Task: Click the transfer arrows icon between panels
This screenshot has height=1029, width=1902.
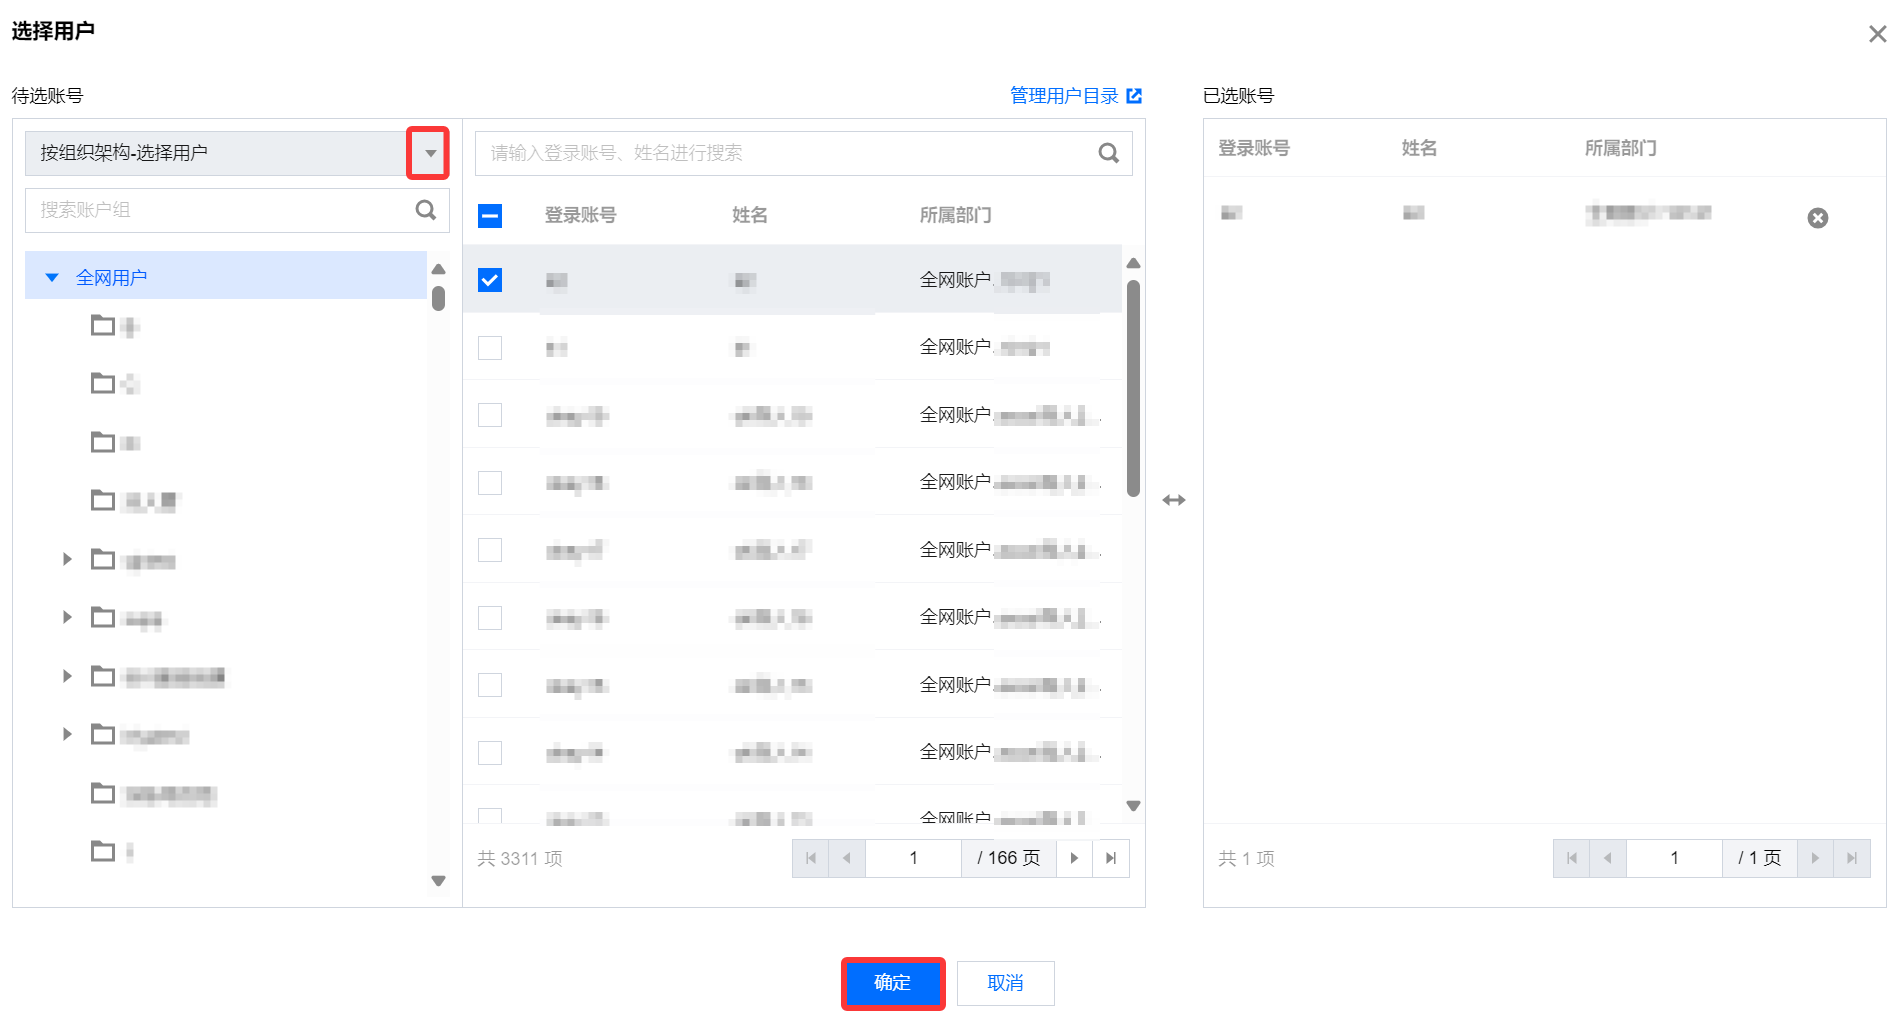Action: pos(1174,500)
